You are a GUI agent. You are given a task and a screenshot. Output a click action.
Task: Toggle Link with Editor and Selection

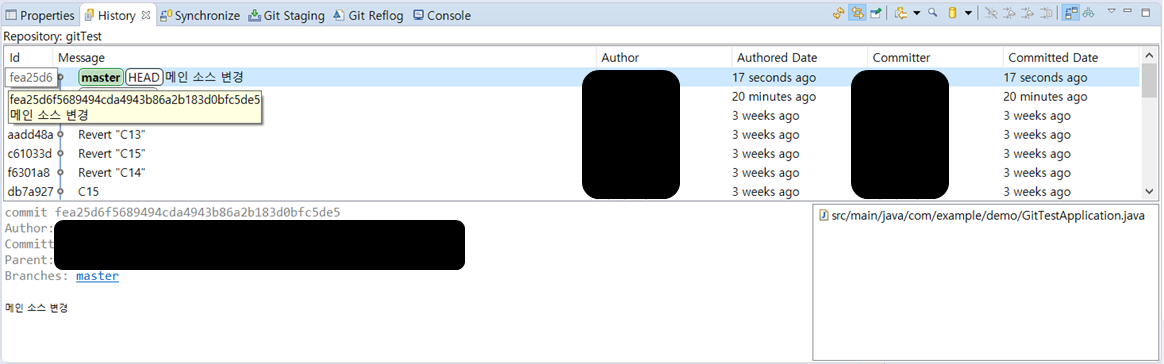click(x=857, y=13)
